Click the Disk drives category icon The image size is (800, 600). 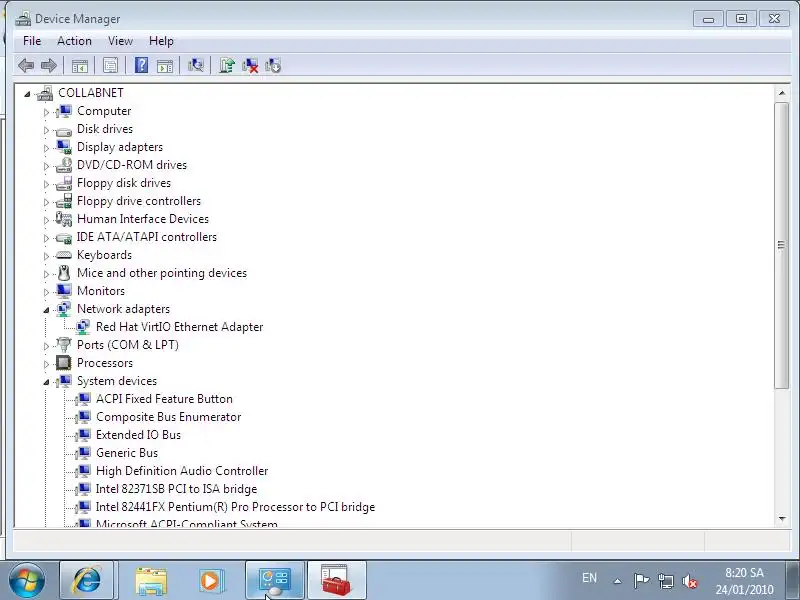click(x=64, y=130)
